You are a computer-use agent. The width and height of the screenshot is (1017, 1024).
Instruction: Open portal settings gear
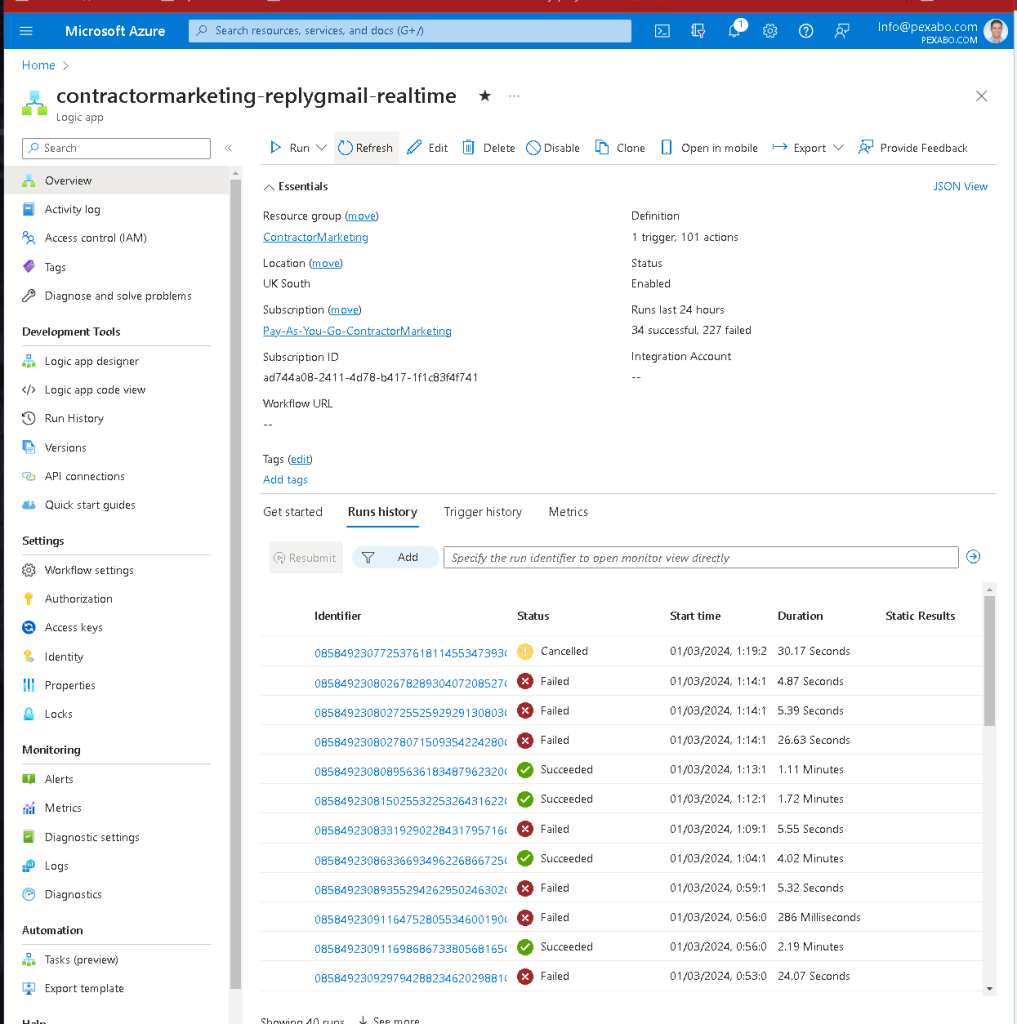(770, 31)
